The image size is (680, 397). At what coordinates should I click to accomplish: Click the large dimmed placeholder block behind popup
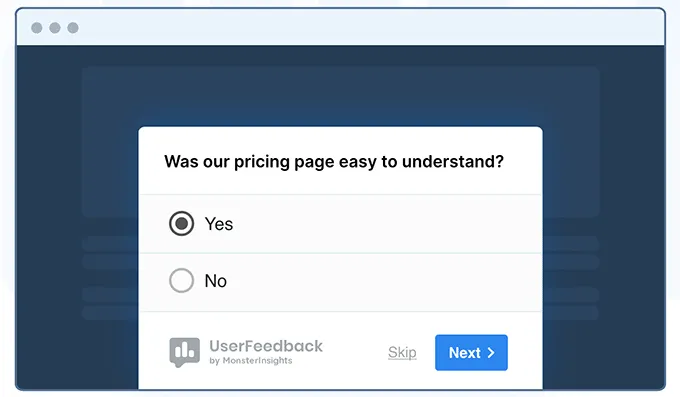340,96
